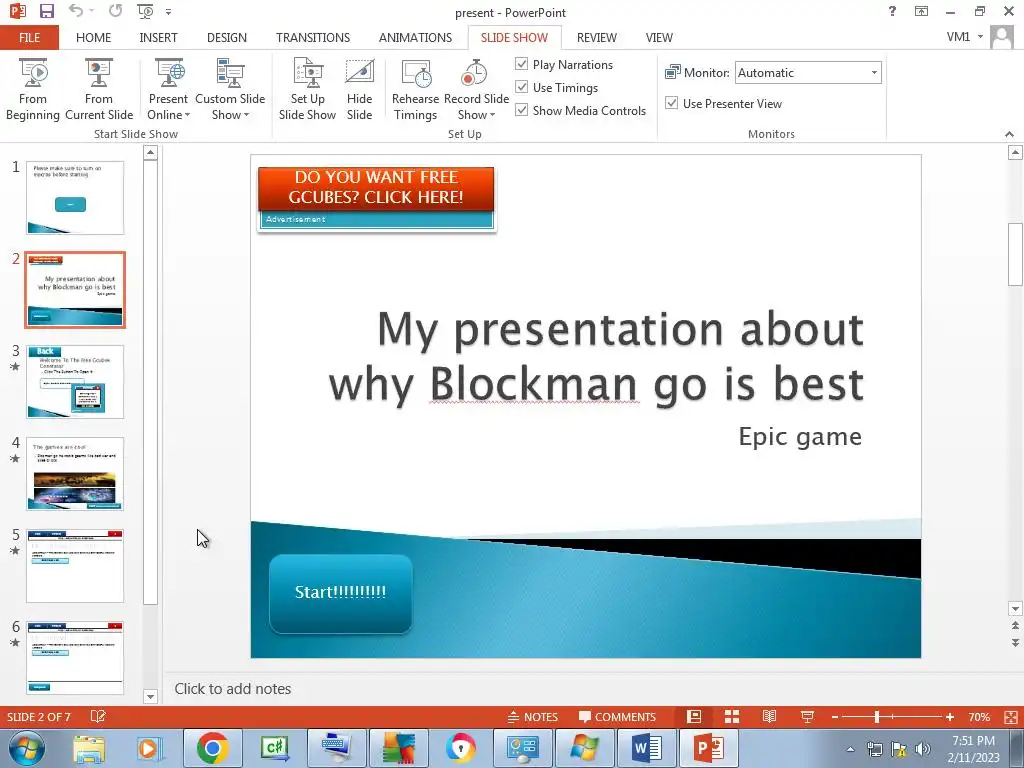Select slide 1 thumbnail
The height and width of the screenshot is (768, 1024).
pos(75,197)
